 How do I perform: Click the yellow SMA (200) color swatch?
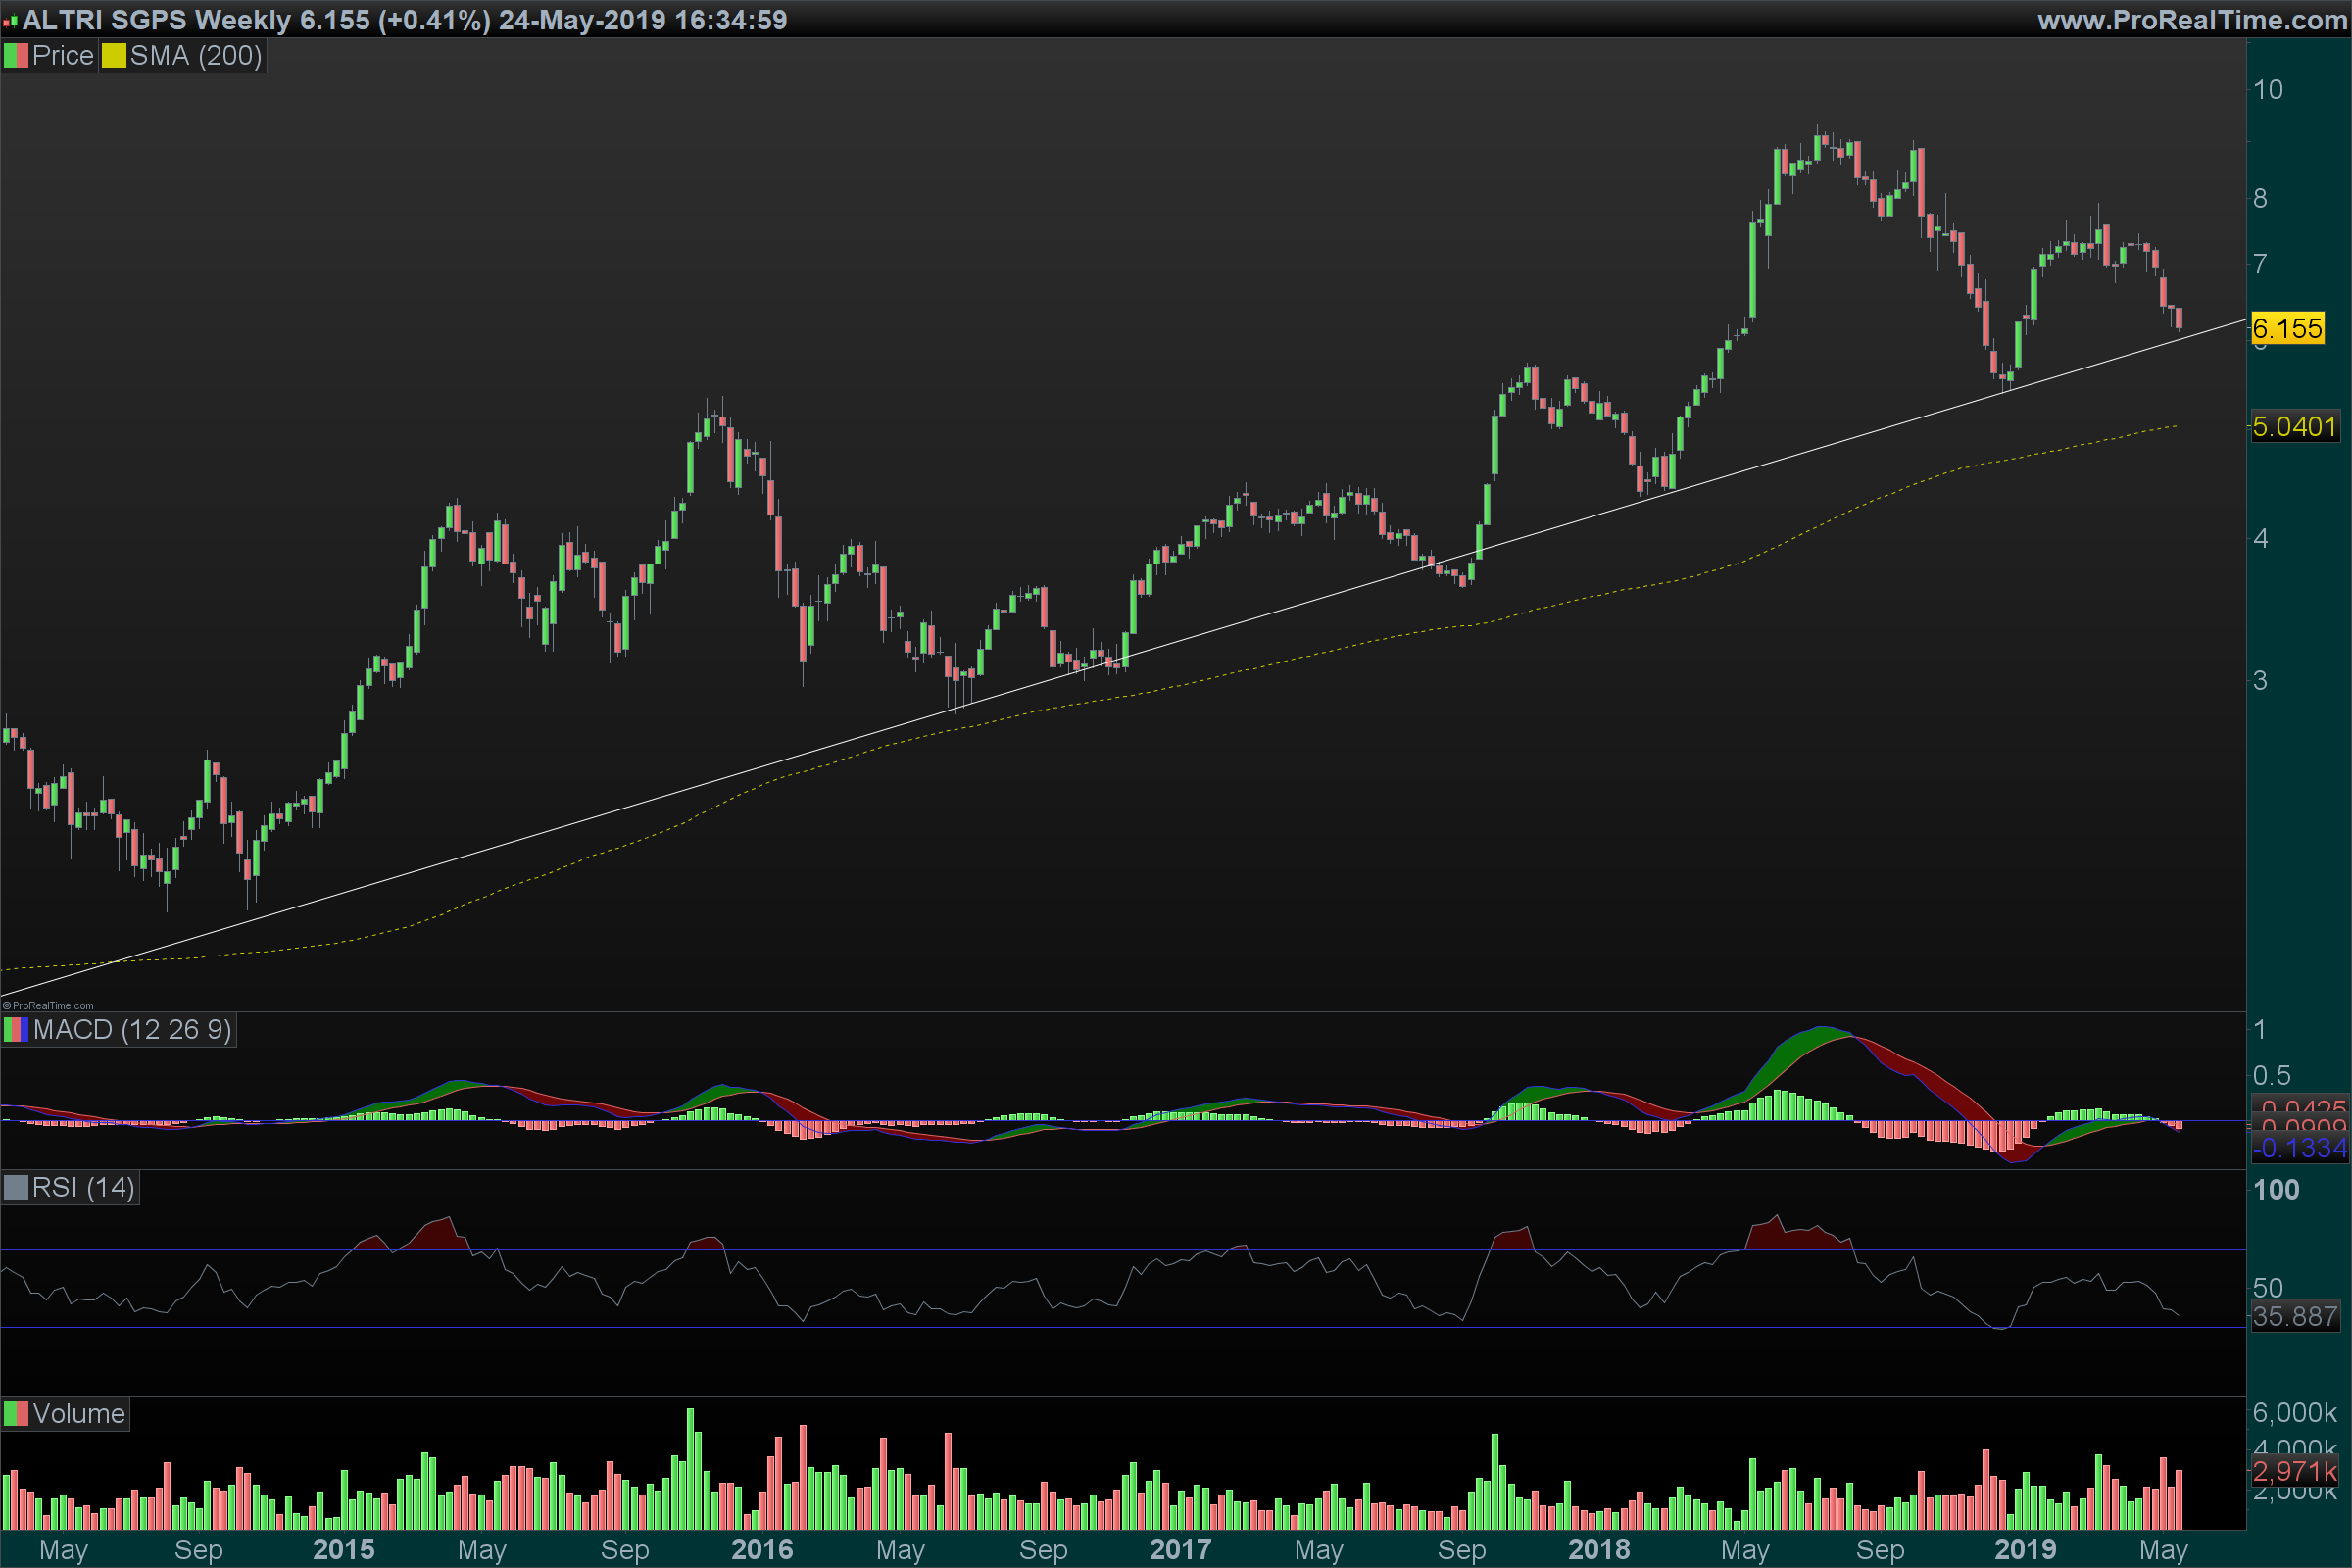coord(114,56)
